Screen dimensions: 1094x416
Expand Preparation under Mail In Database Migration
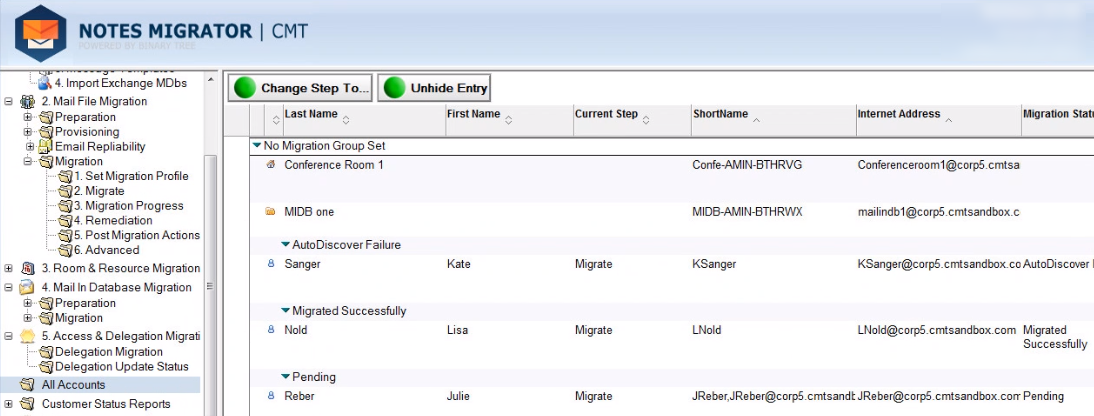pyautogui.click(x=28, y=303)
